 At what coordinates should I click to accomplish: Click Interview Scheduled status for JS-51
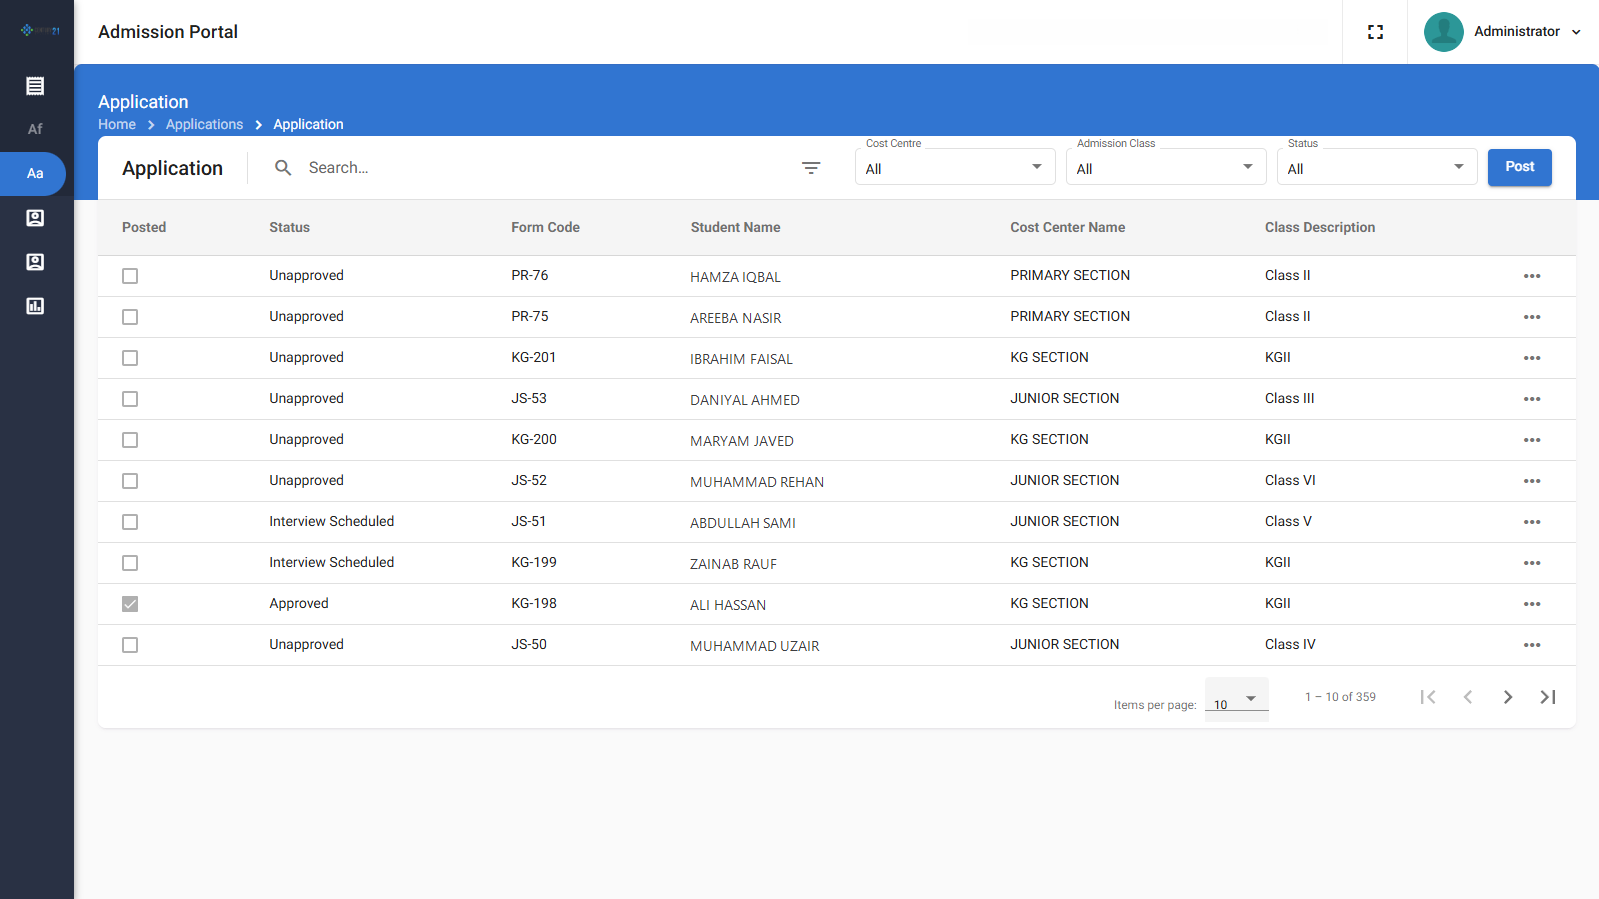(x=332, y=521)
